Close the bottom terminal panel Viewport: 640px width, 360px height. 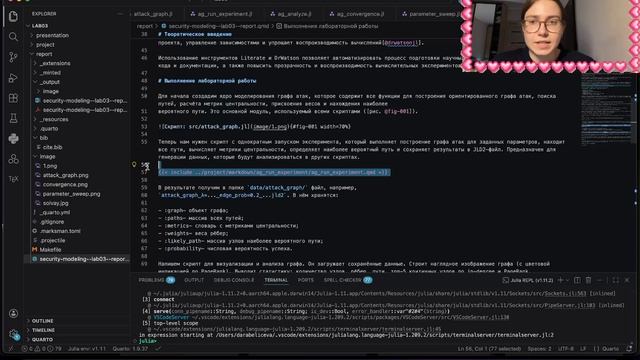click(x=627, y=280)
